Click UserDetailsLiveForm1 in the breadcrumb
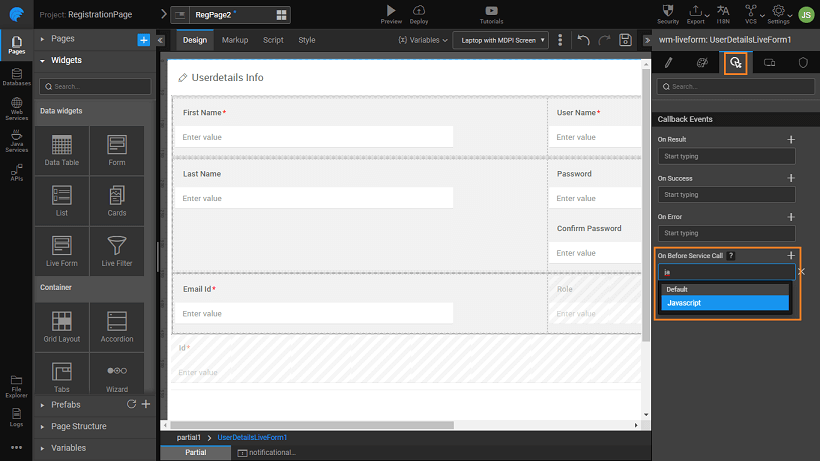Screen dimensions: 820x461 [251, 437]
